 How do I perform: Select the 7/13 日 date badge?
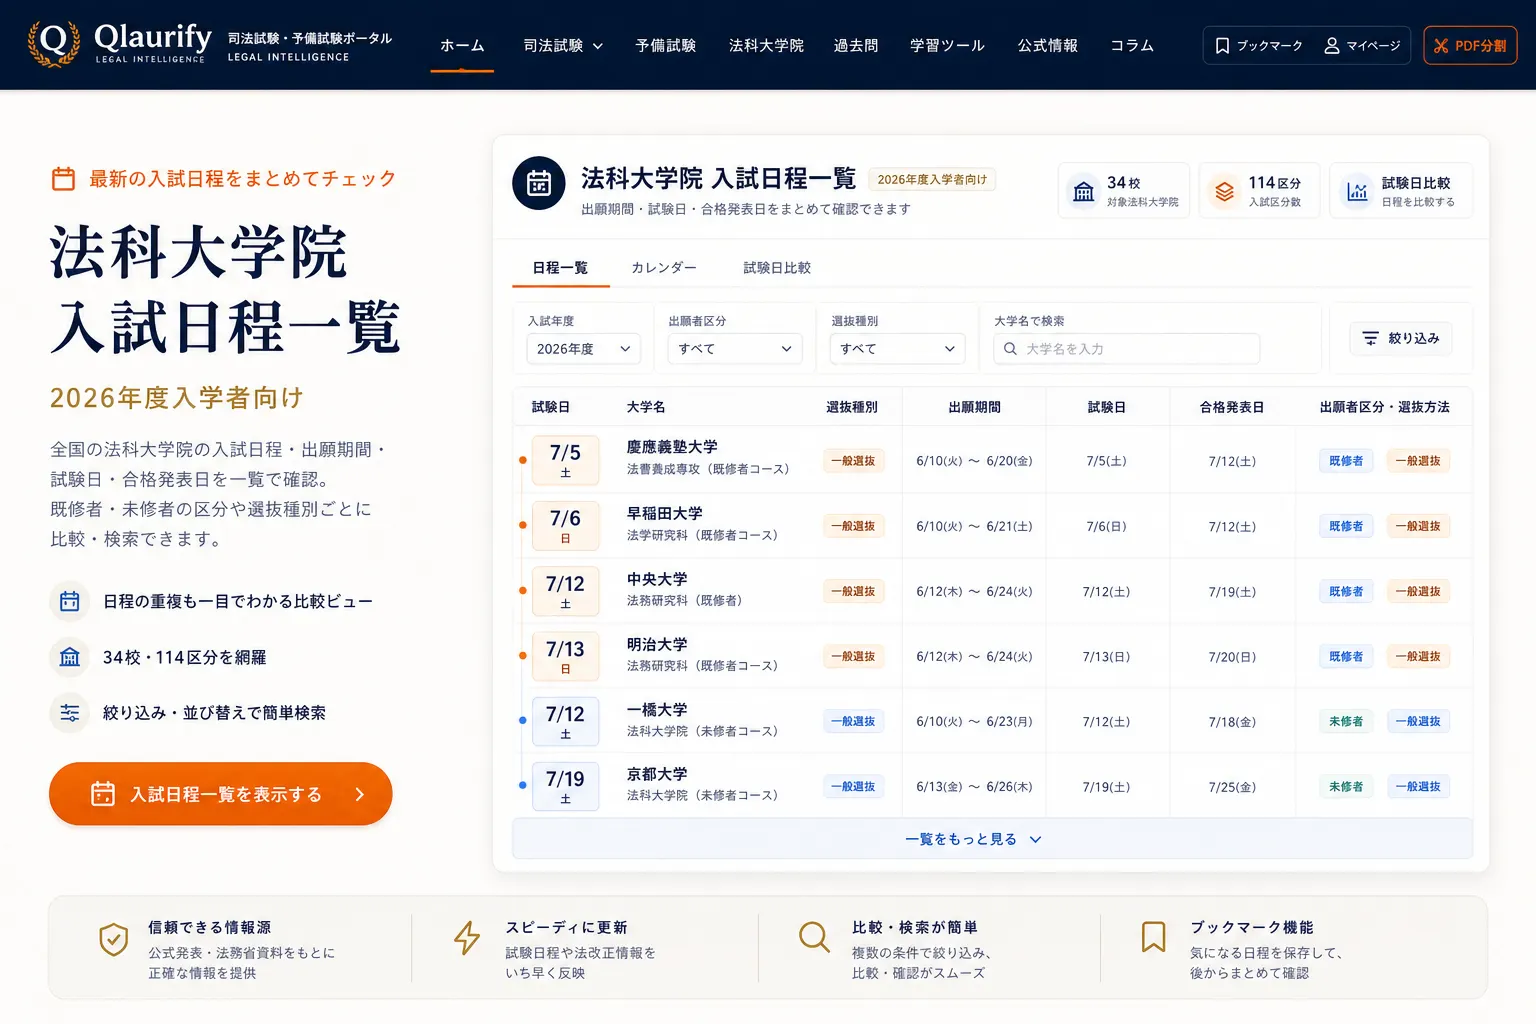(x=565, y=656)
